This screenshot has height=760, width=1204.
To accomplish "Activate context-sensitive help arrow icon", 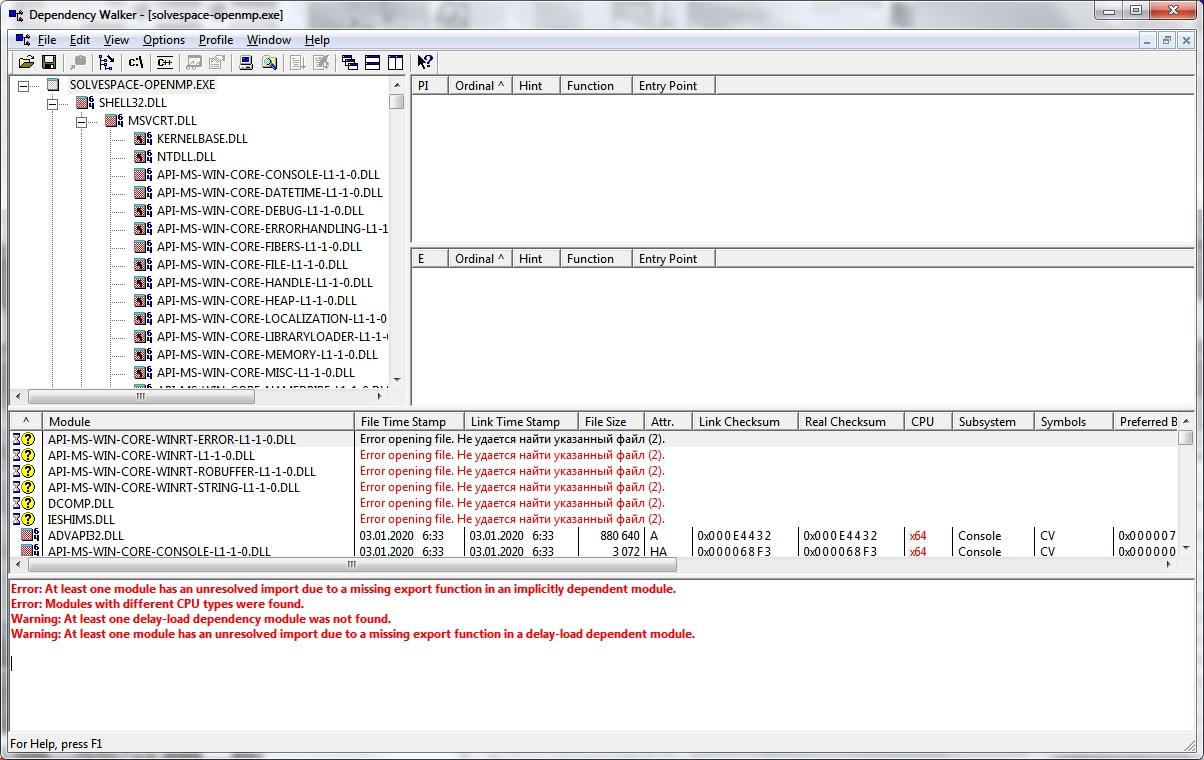I will pos(424,62).
